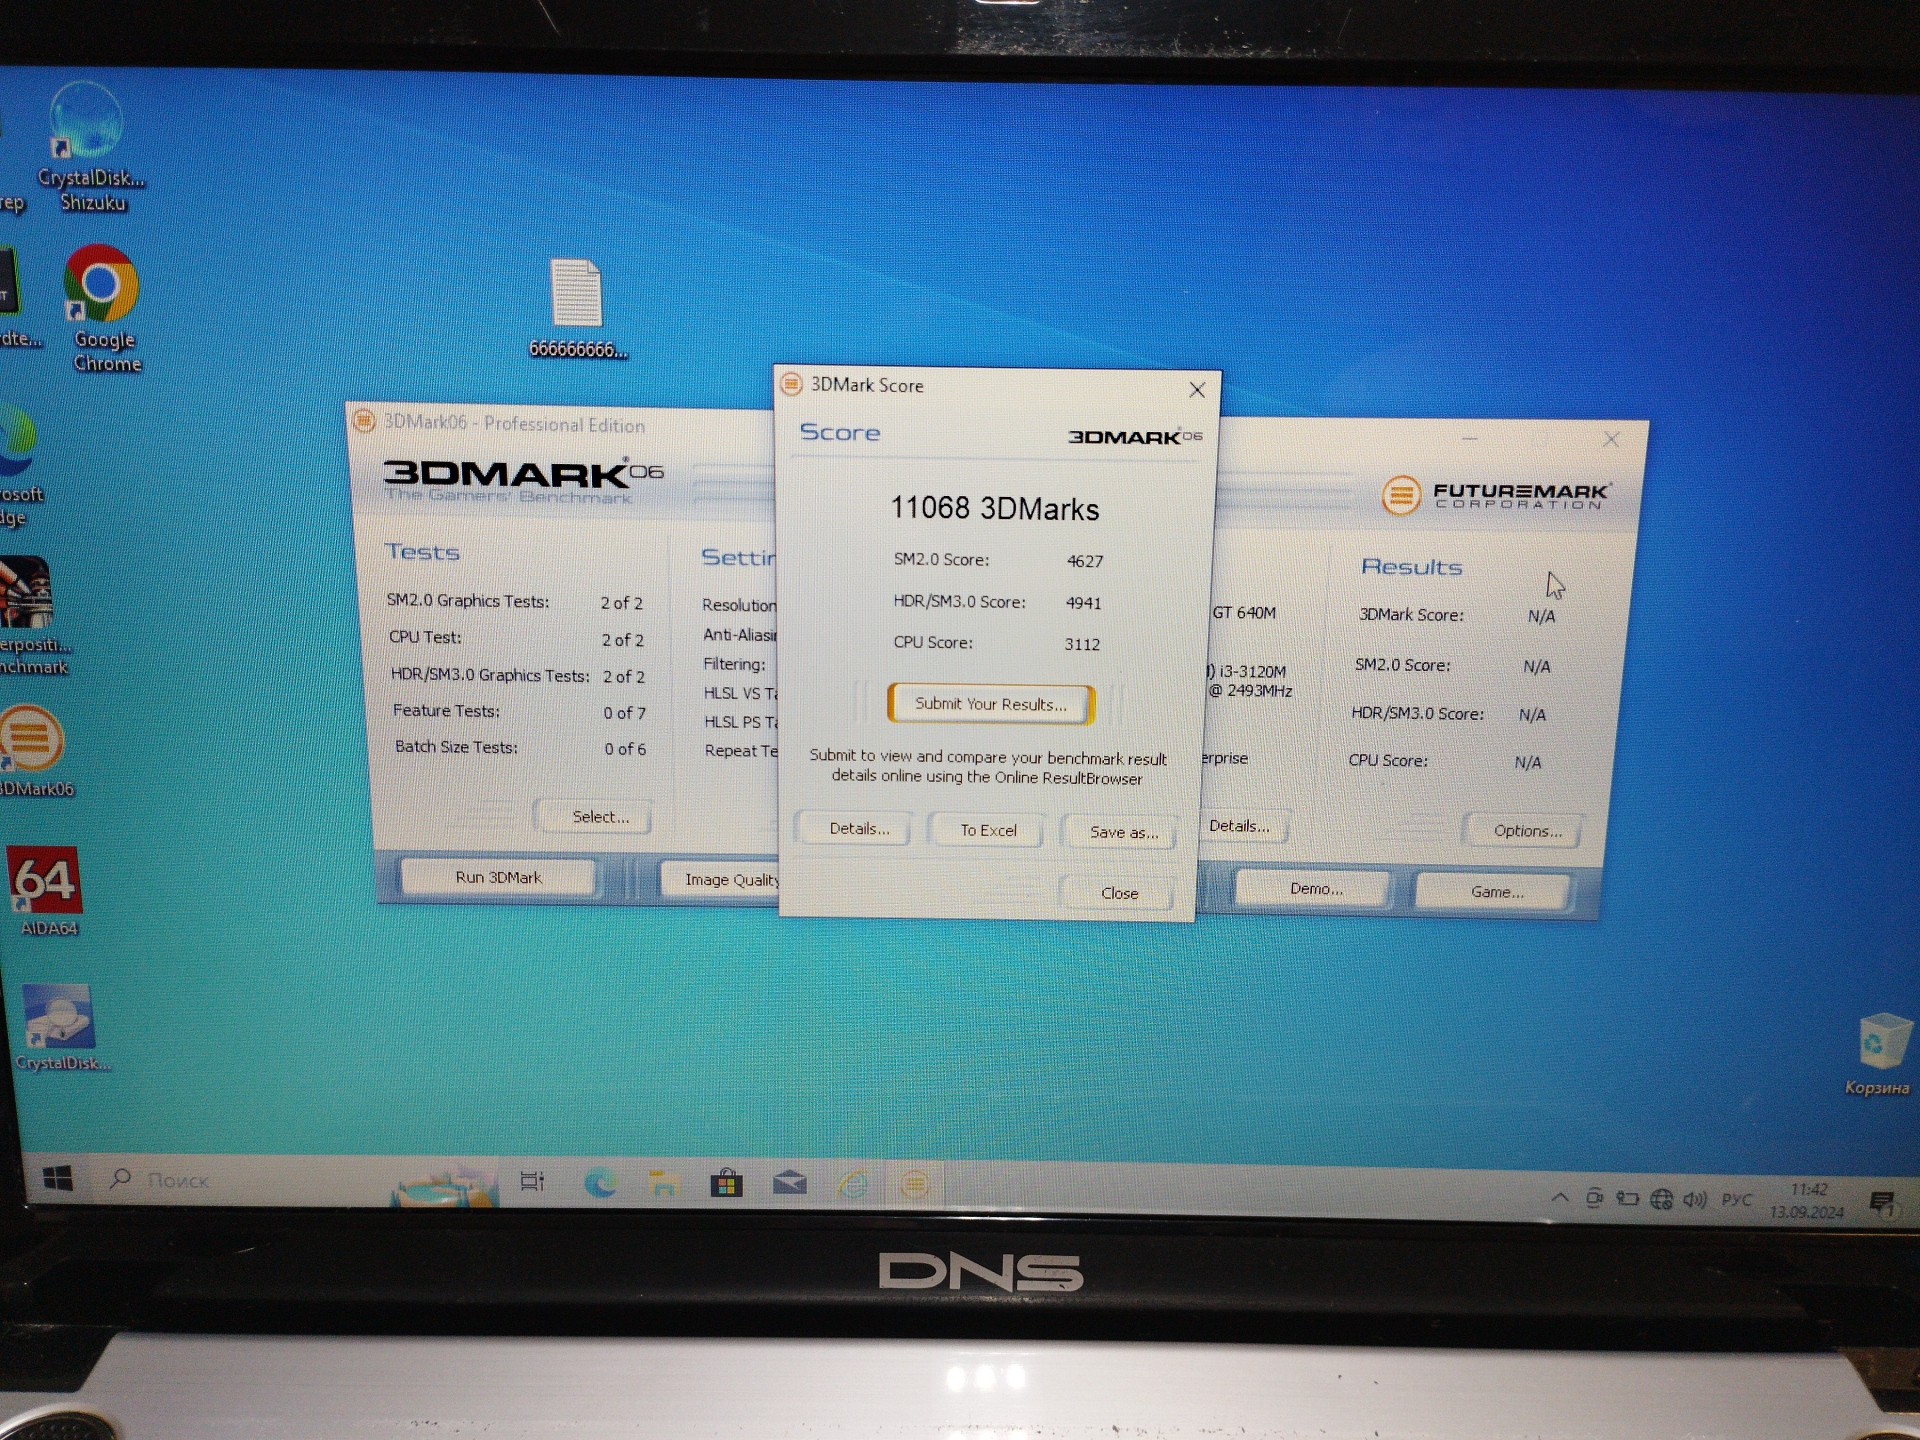This screenshot has width=1920, height=1440.
Task: Open network globe icon in tray
Action: (1661, 1198)
